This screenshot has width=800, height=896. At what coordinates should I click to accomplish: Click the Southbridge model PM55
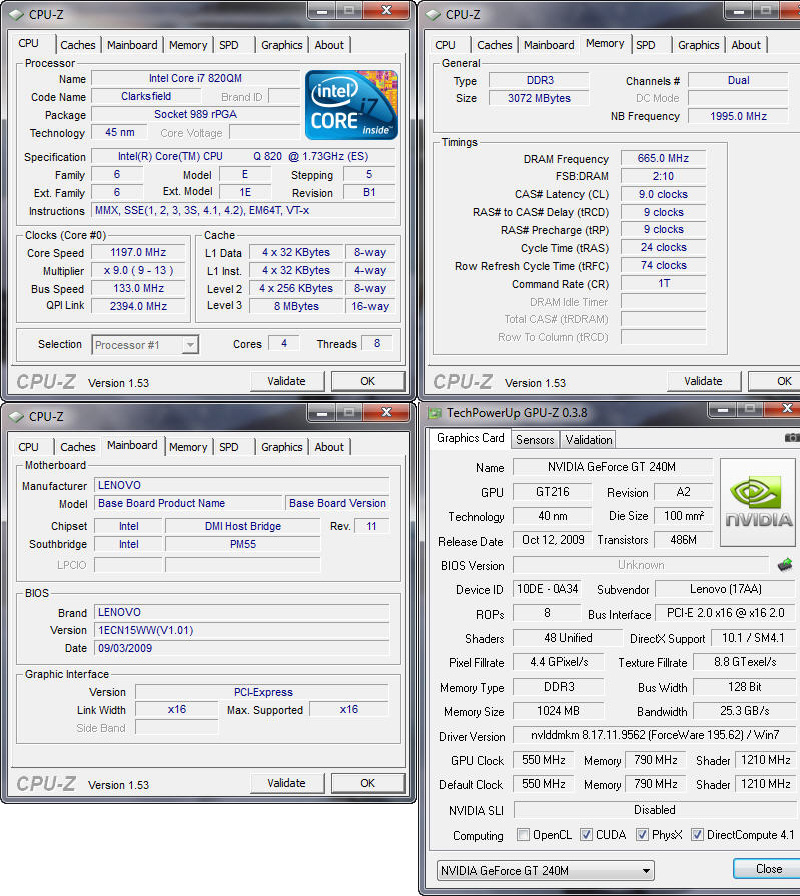point(243,545)
